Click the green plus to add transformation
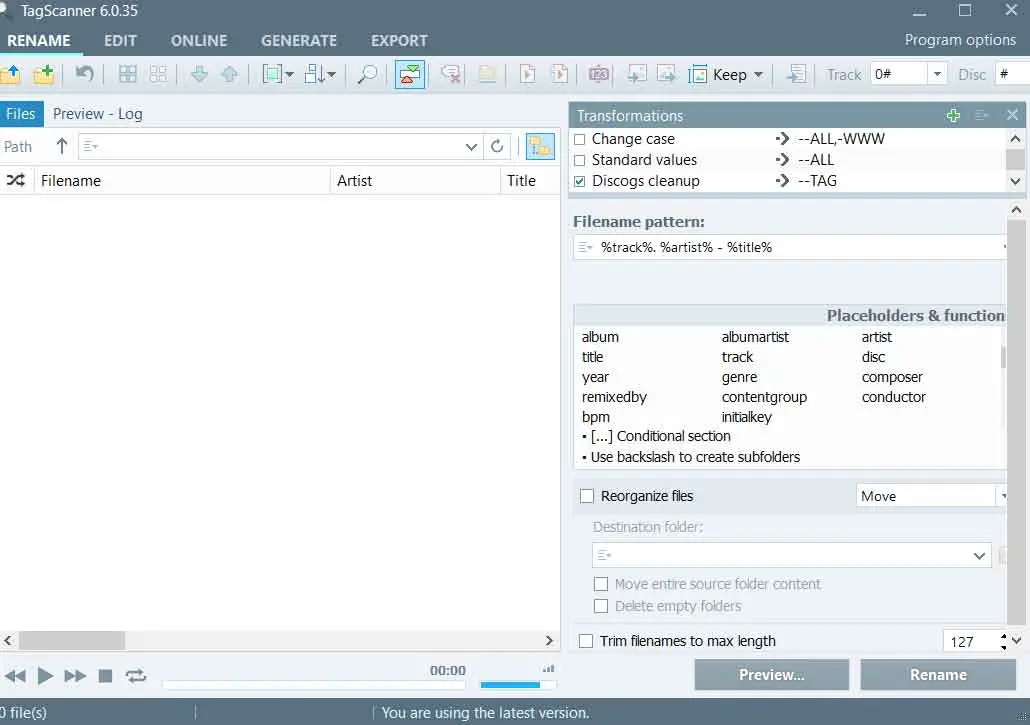Viewport: 1030px width, 725px height. click(x=953, y=115)
